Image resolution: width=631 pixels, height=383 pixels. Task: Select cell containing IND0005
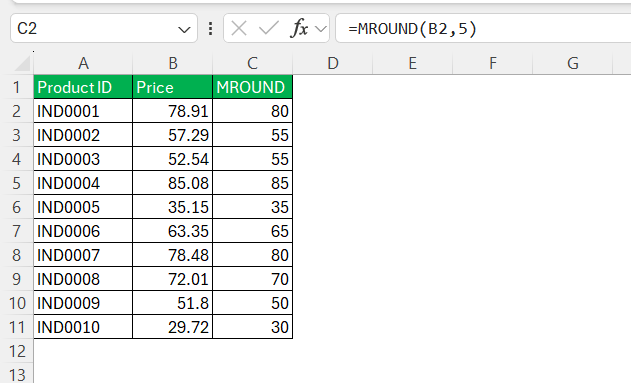[83, 207]
